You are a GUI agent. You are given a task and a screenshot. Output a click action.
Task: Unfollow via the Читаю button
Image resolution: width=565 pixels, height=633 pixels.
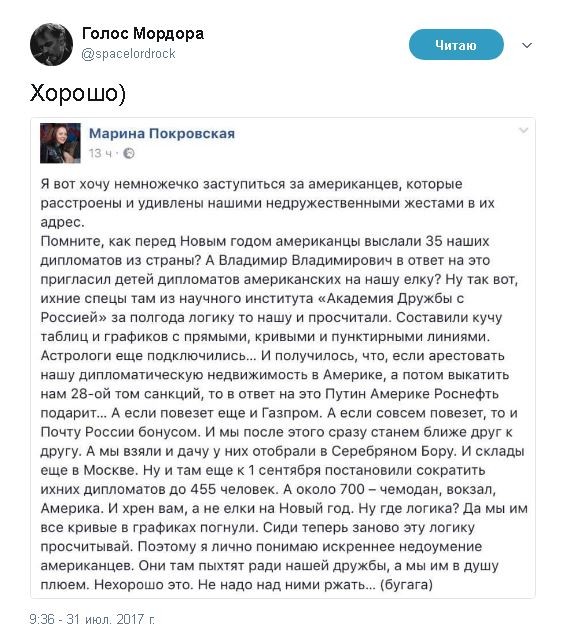[456, 45]
